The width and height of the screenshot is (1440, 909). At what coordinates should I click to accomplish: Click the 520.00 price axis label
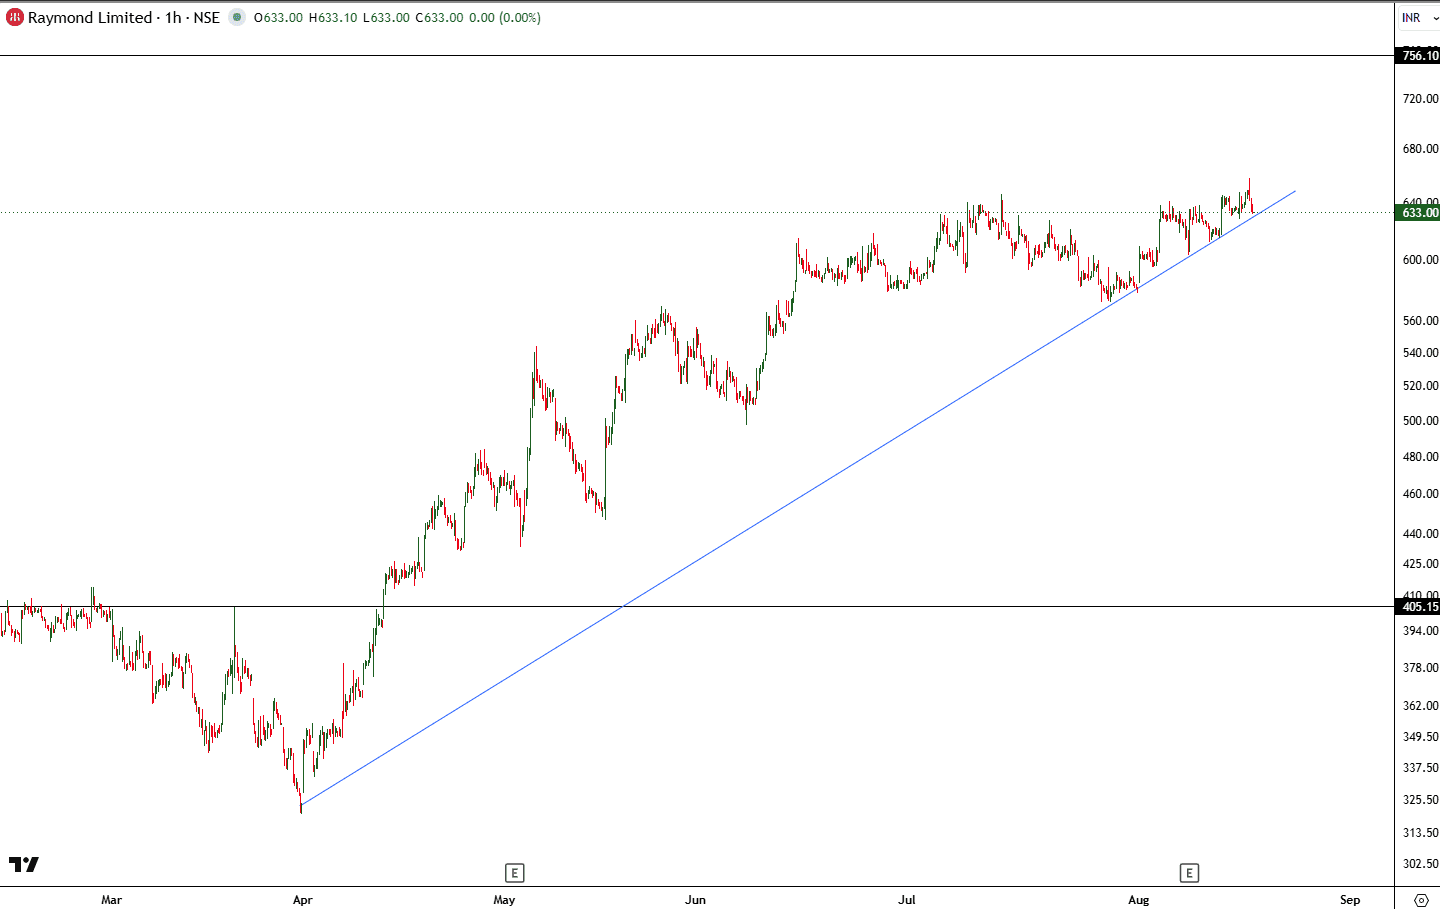coord(1420,385)
